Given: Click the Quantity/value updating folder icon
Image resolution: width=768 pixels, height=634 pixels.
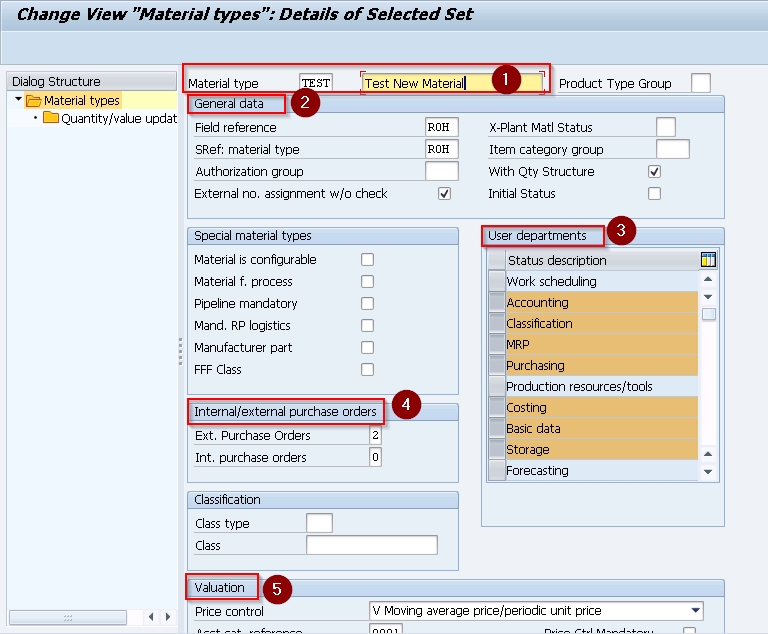Looking at the screenshot, I should pyautogui.click(x=51, y=118).
